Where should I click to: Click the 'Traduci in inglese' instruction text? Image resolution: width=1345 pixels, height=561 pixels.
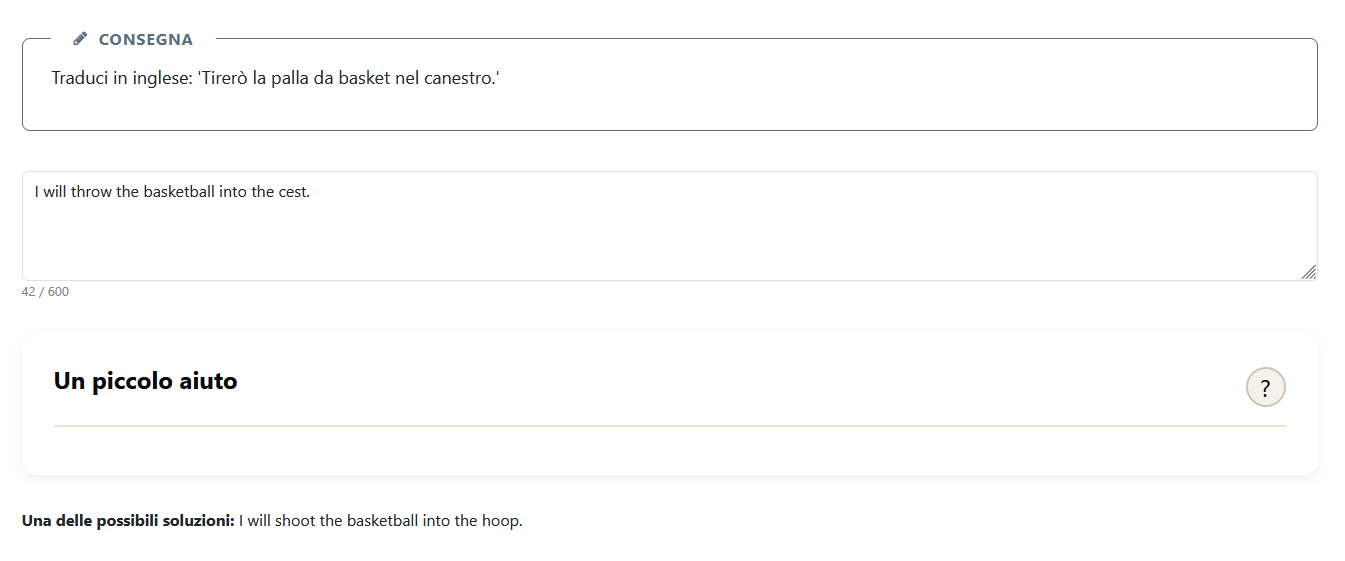[x=120, y=78]
